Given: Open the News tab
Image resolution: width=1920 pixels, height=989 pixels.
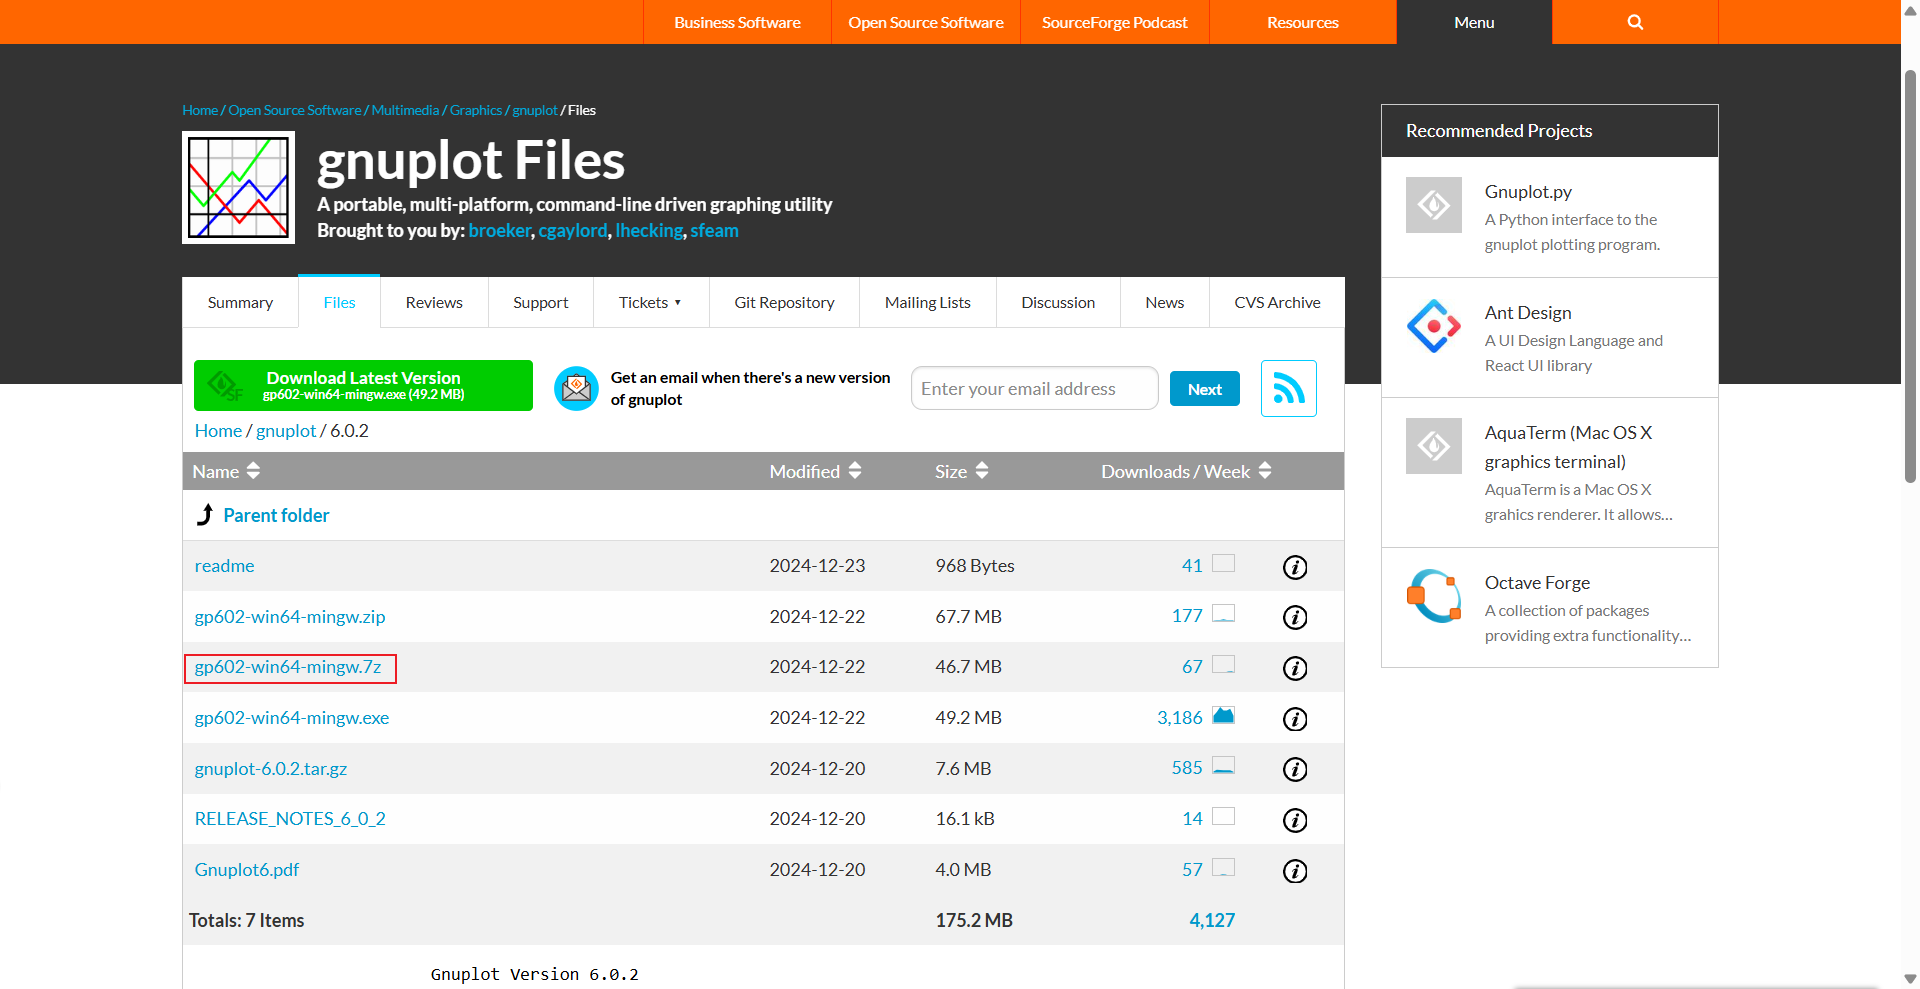Looking at the screenshot, I should point(1165,302).
